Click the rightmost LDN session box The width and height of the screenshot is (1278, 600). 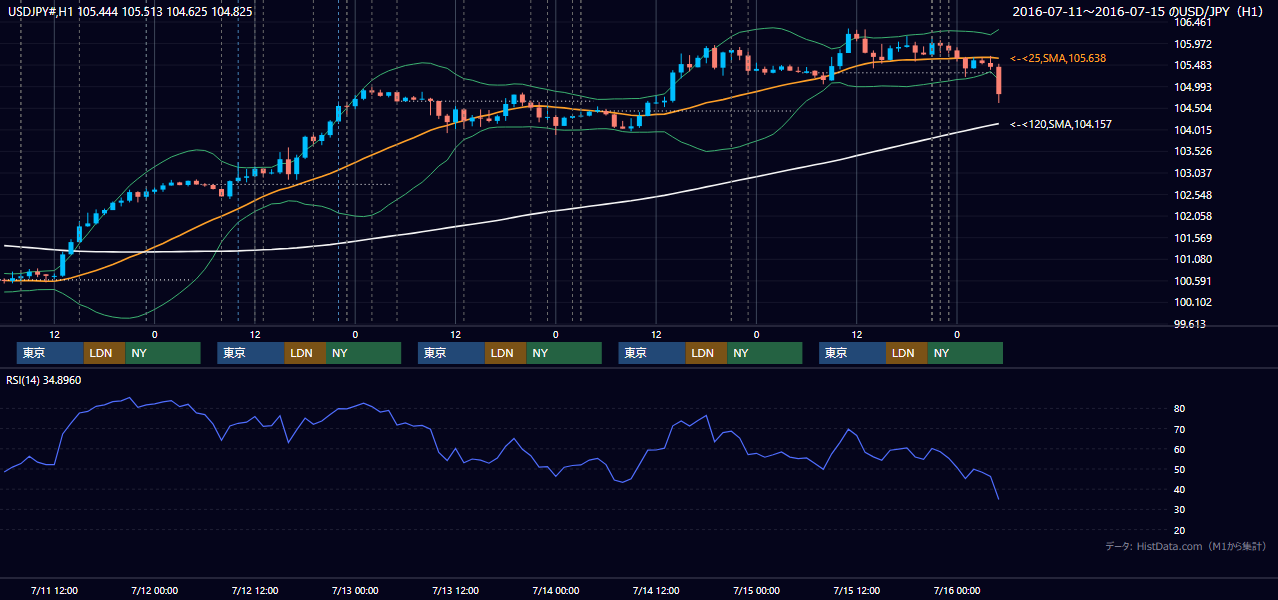[x=906, y=353]
